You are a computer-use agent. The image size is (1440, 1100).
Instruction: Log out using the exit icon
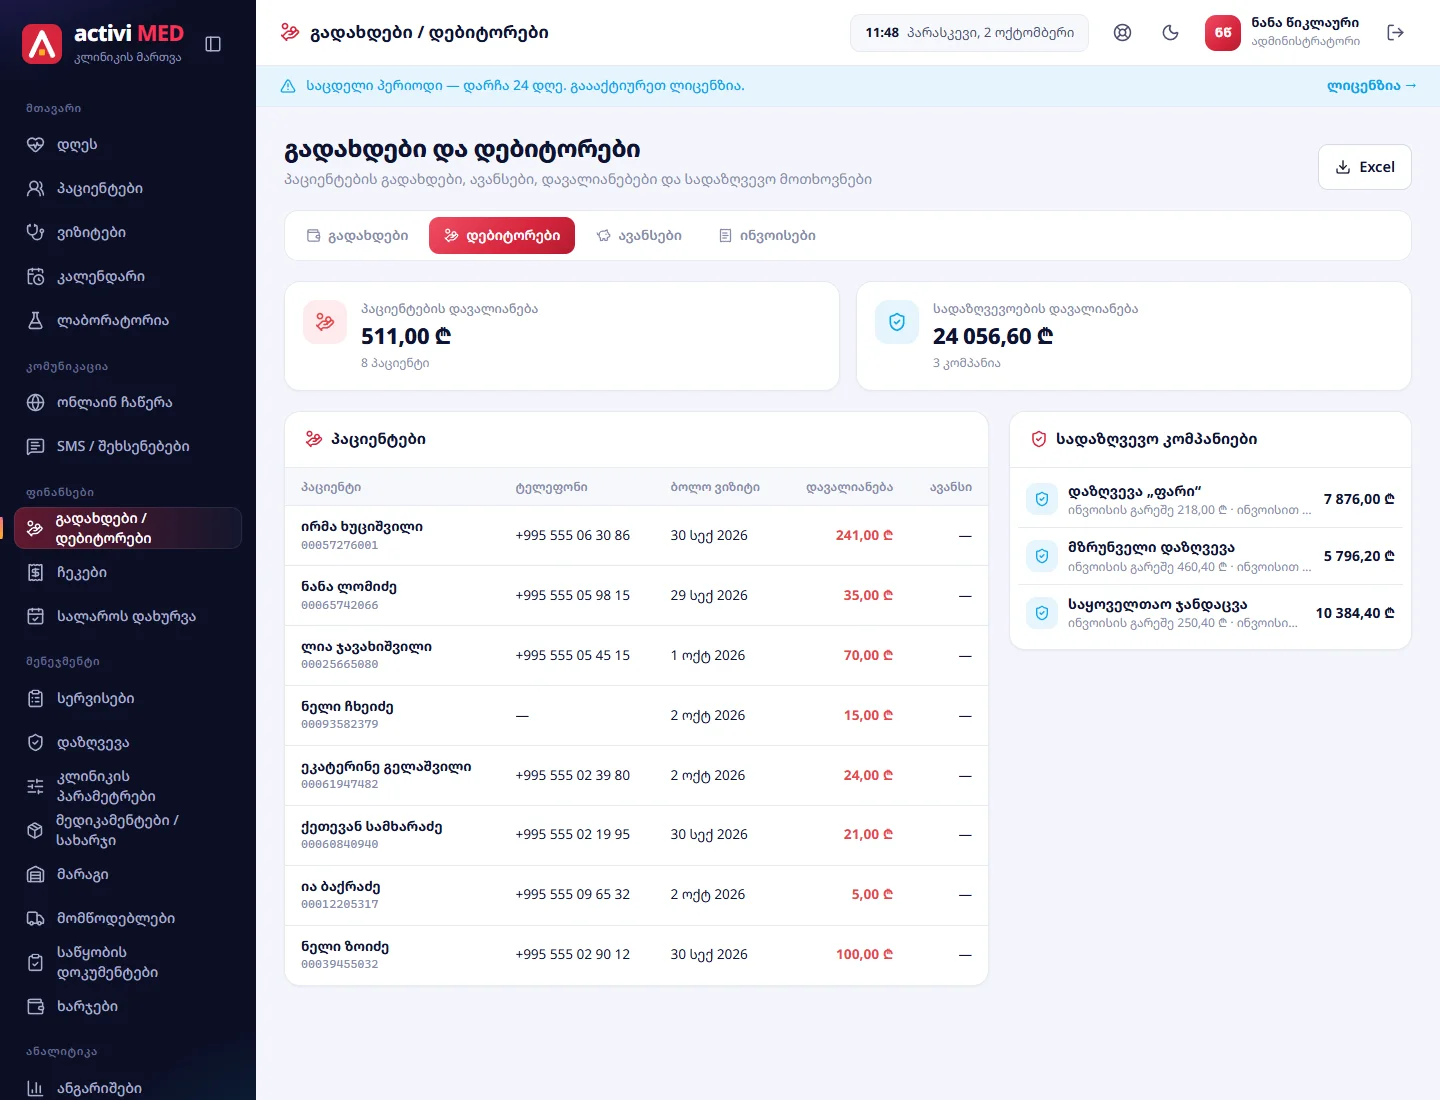tap(1395, 33)
